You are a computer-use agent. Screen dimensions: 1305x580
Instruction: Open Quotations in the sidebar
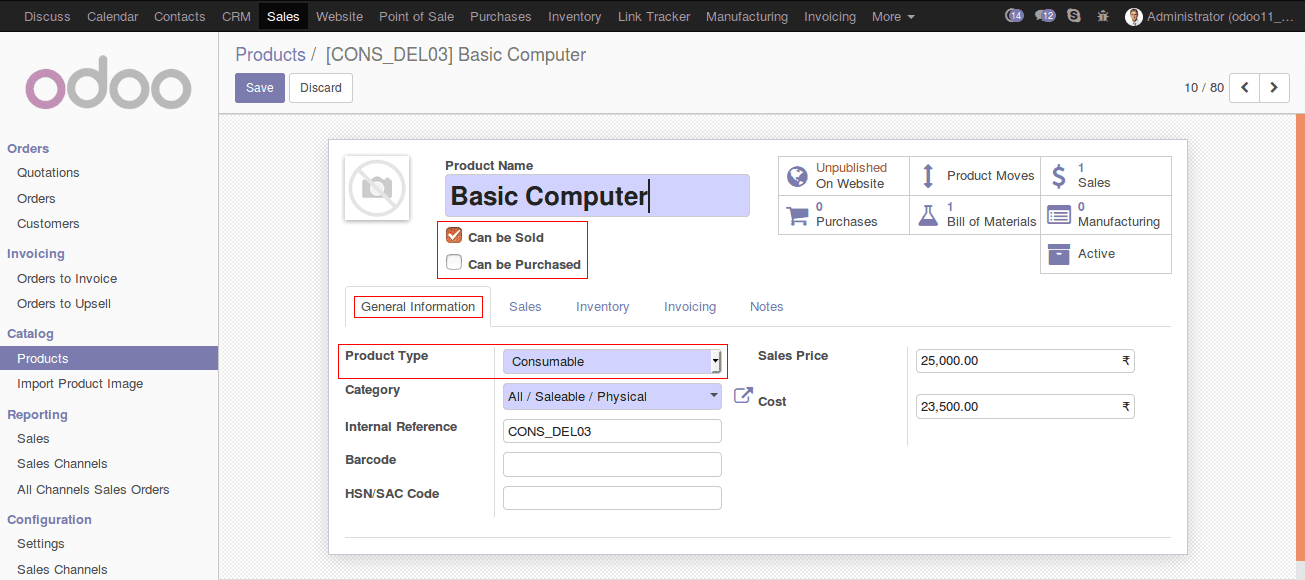coord(48,173)
